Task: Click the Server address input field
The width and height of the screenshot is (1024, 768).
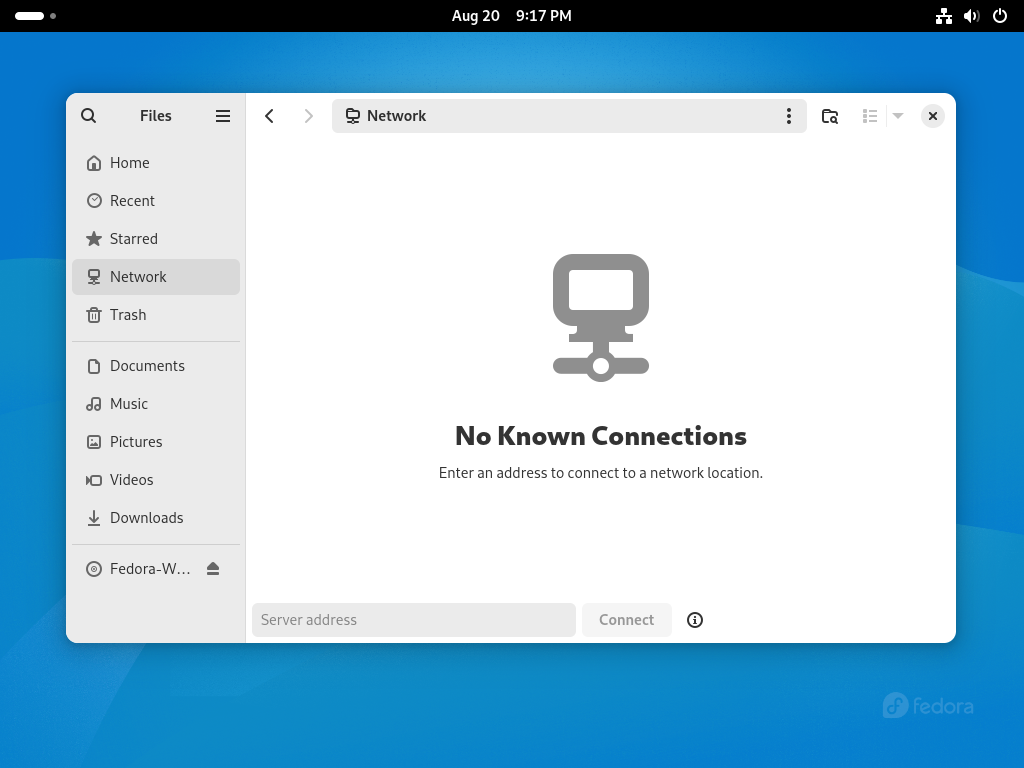Action: [413, 620]
